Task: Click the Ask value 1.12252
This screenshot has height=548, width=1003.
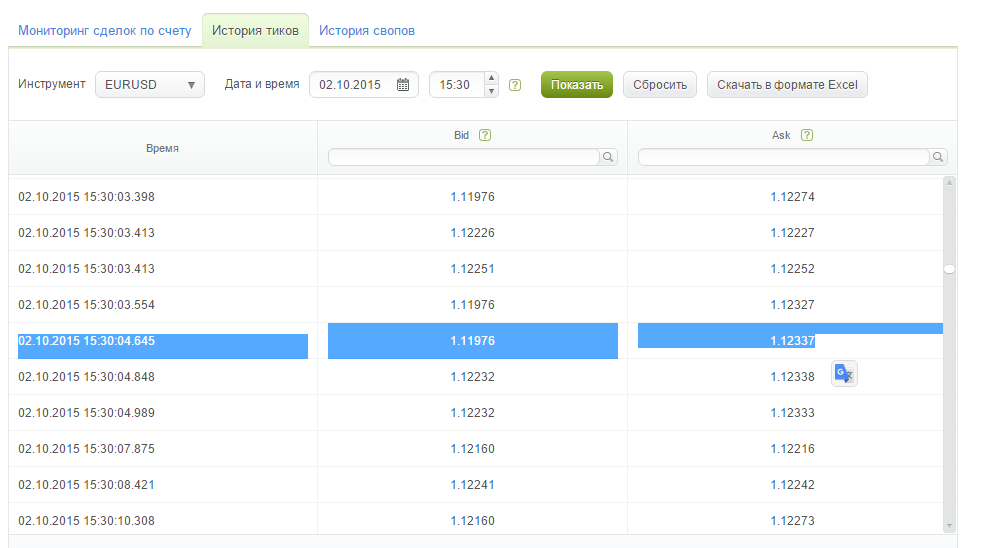Action: click(x=793, y=269)
